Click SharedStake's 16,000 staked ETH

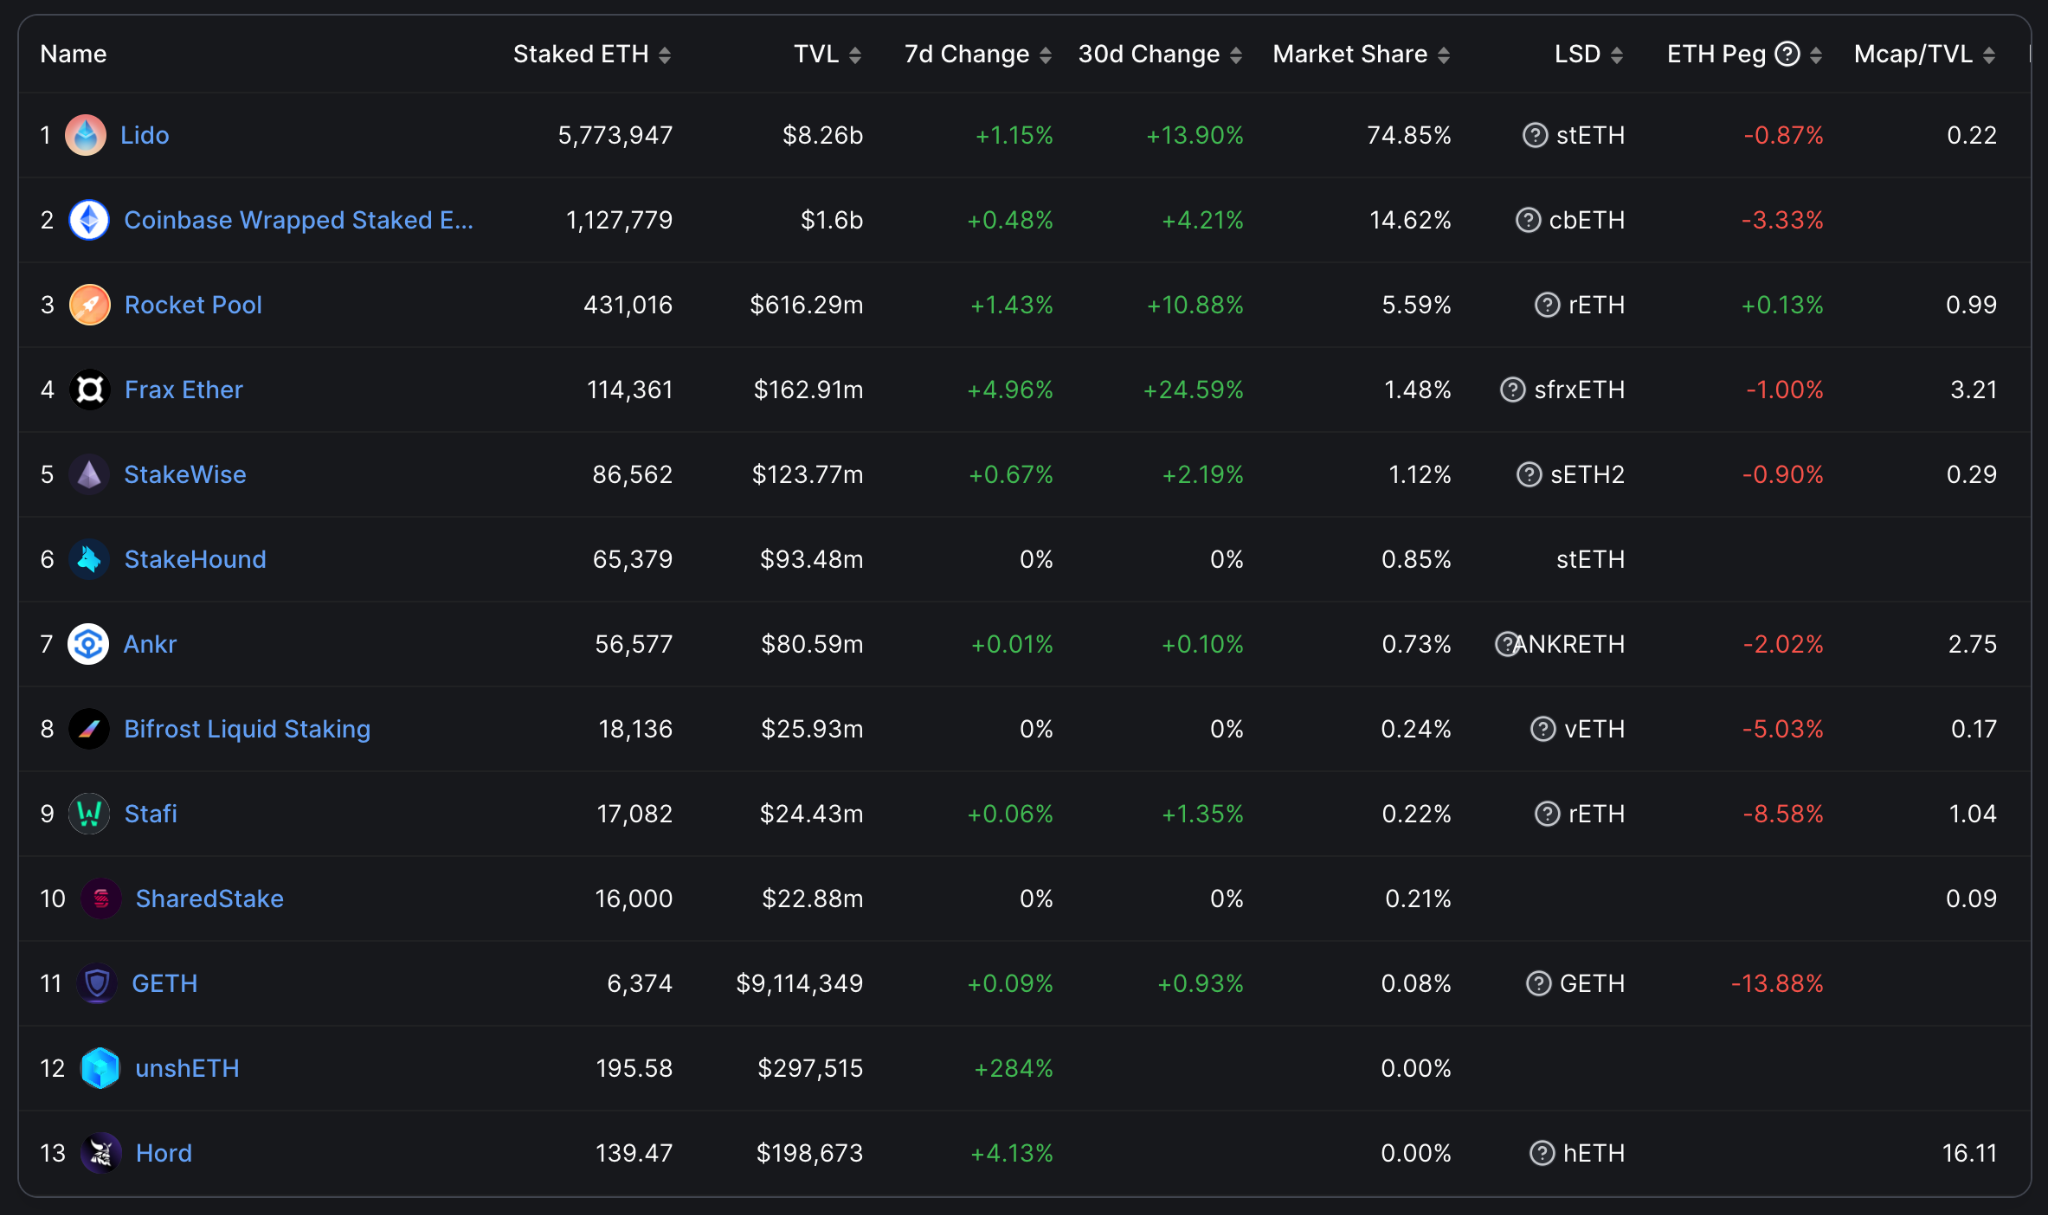tap(634, 899)
